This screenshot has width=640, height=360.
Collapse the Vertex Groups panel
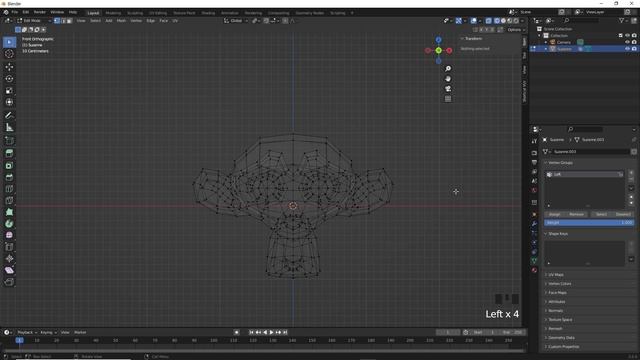(x=560, y=162)
